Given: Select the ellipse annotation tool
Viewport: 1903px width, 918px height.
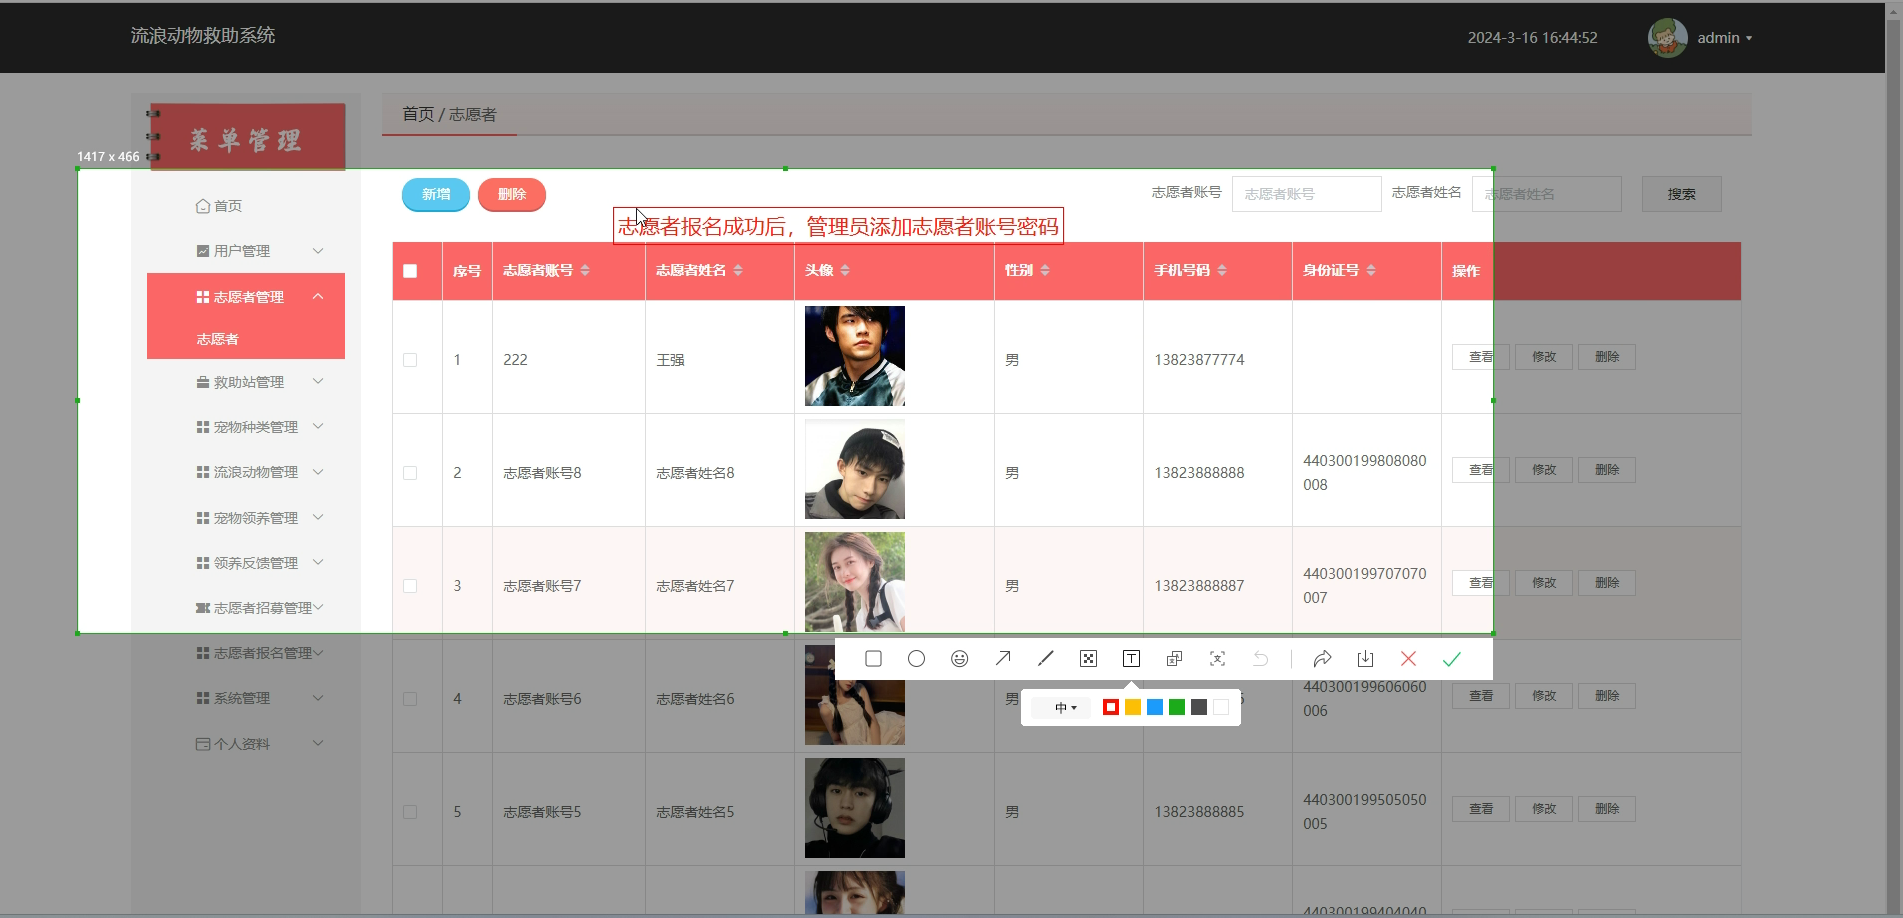Looking at the screenshot, I should (916, 658).
